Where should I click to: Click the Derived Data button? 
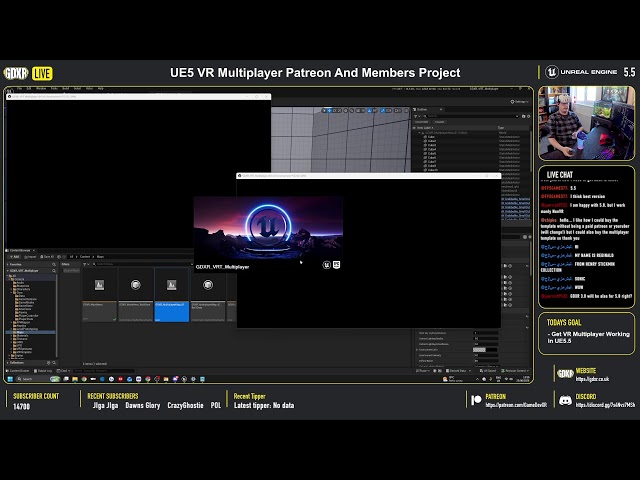click(458, 371)
